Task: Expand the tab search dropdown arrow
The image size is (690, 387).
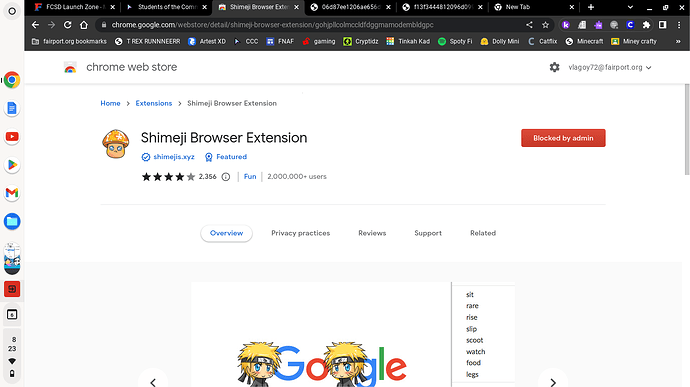Action: [x=630, y=7]
